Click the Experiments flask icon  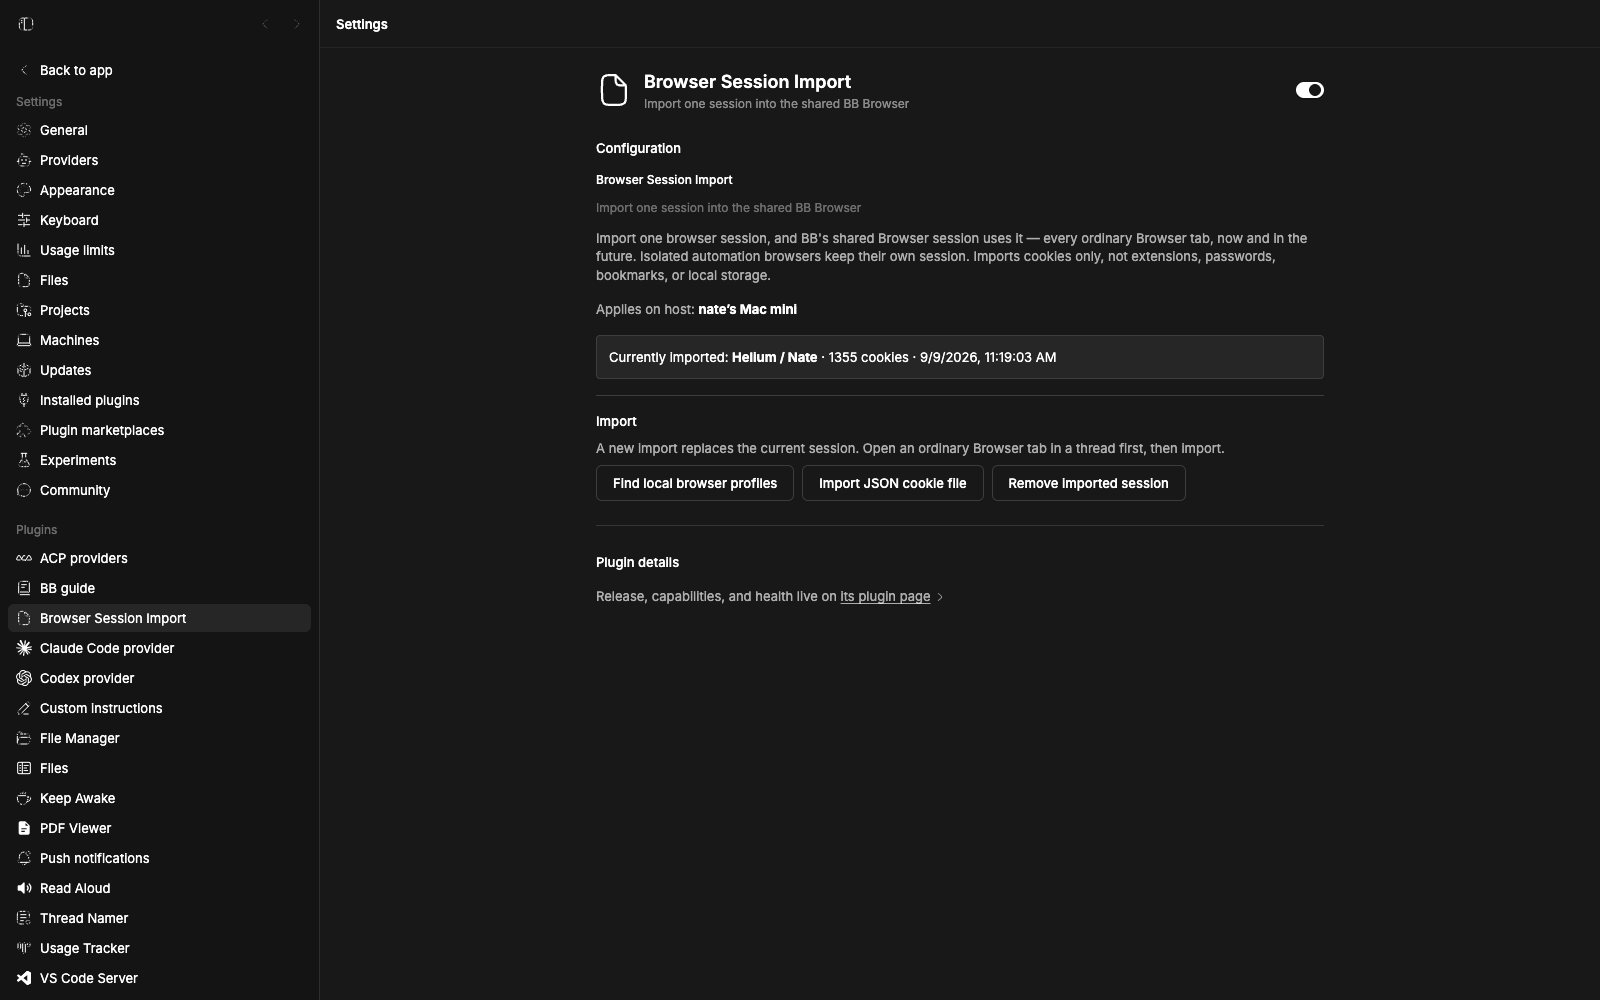point(24,460)
